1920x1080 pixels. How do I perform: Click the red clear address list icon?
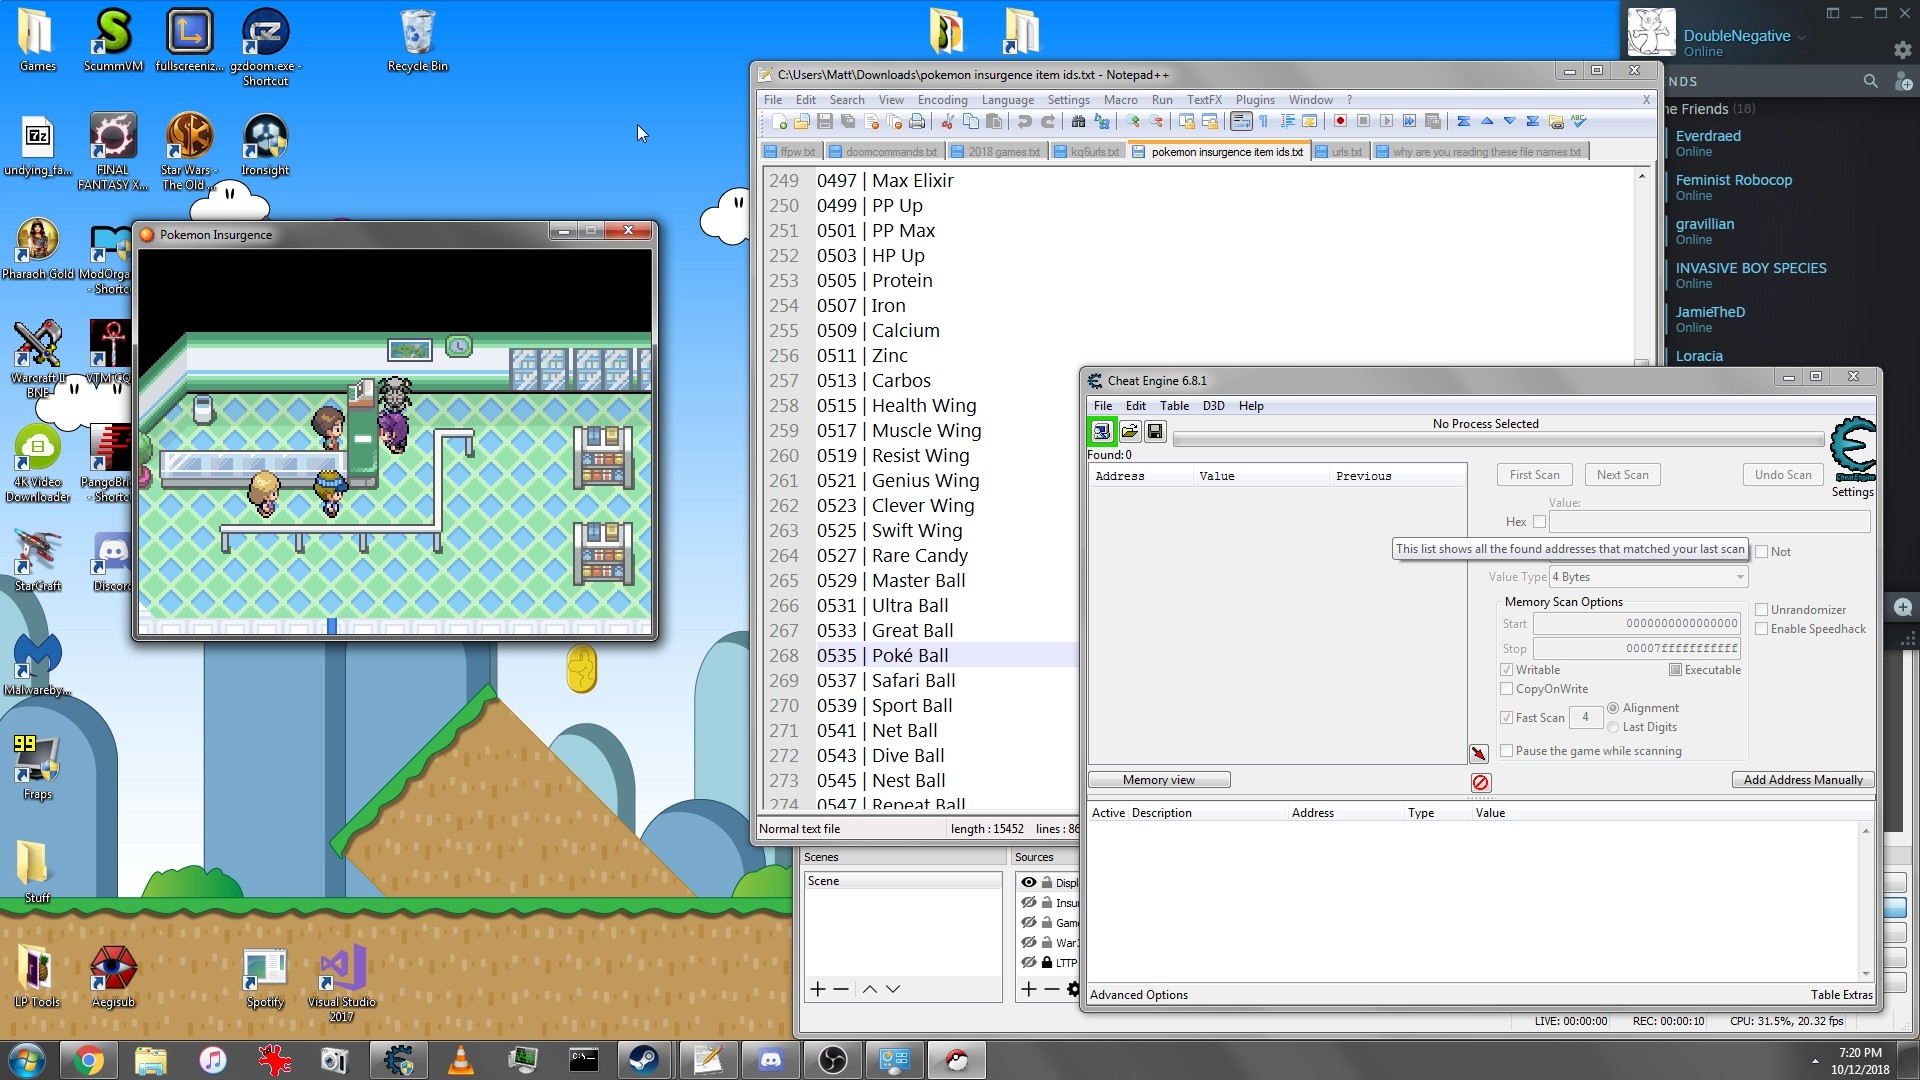[1481, 782]
